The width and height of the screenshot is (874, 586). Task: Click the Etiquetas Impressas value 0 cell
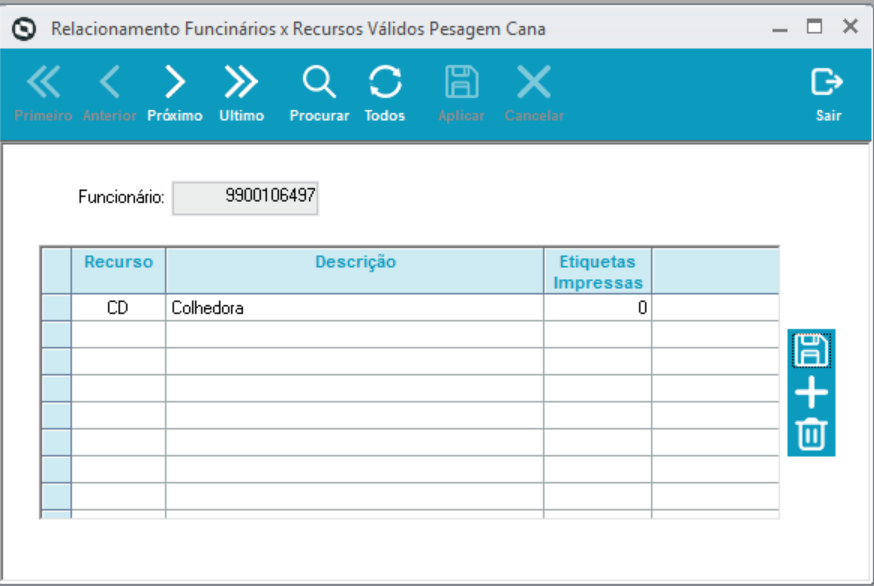[597, 308]
